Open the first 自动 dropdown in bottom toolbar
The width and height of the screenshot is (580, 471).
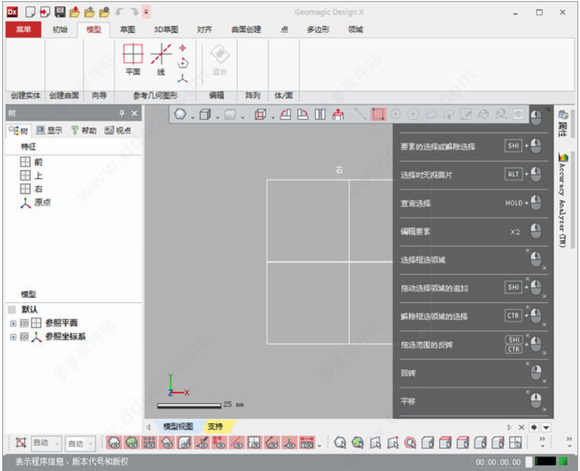(x=46, y=443)
